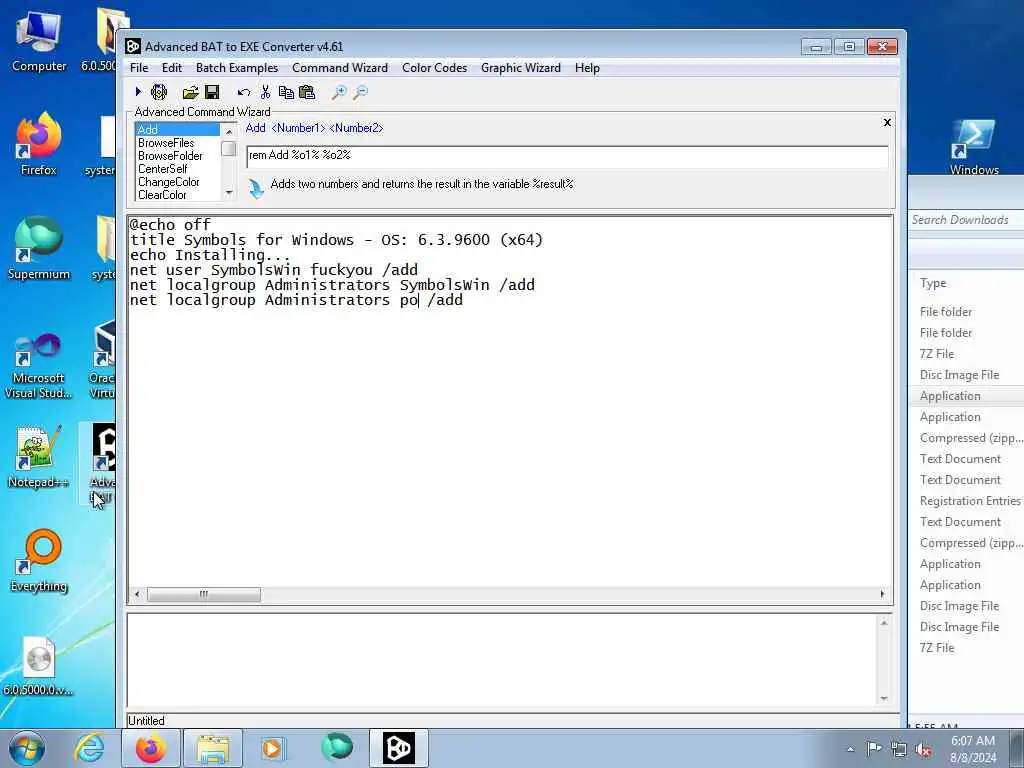Viewport: 1024px width, 768px height.
Task: Launch Internet Explorer from the taskbar
Action: coord(89,748)
